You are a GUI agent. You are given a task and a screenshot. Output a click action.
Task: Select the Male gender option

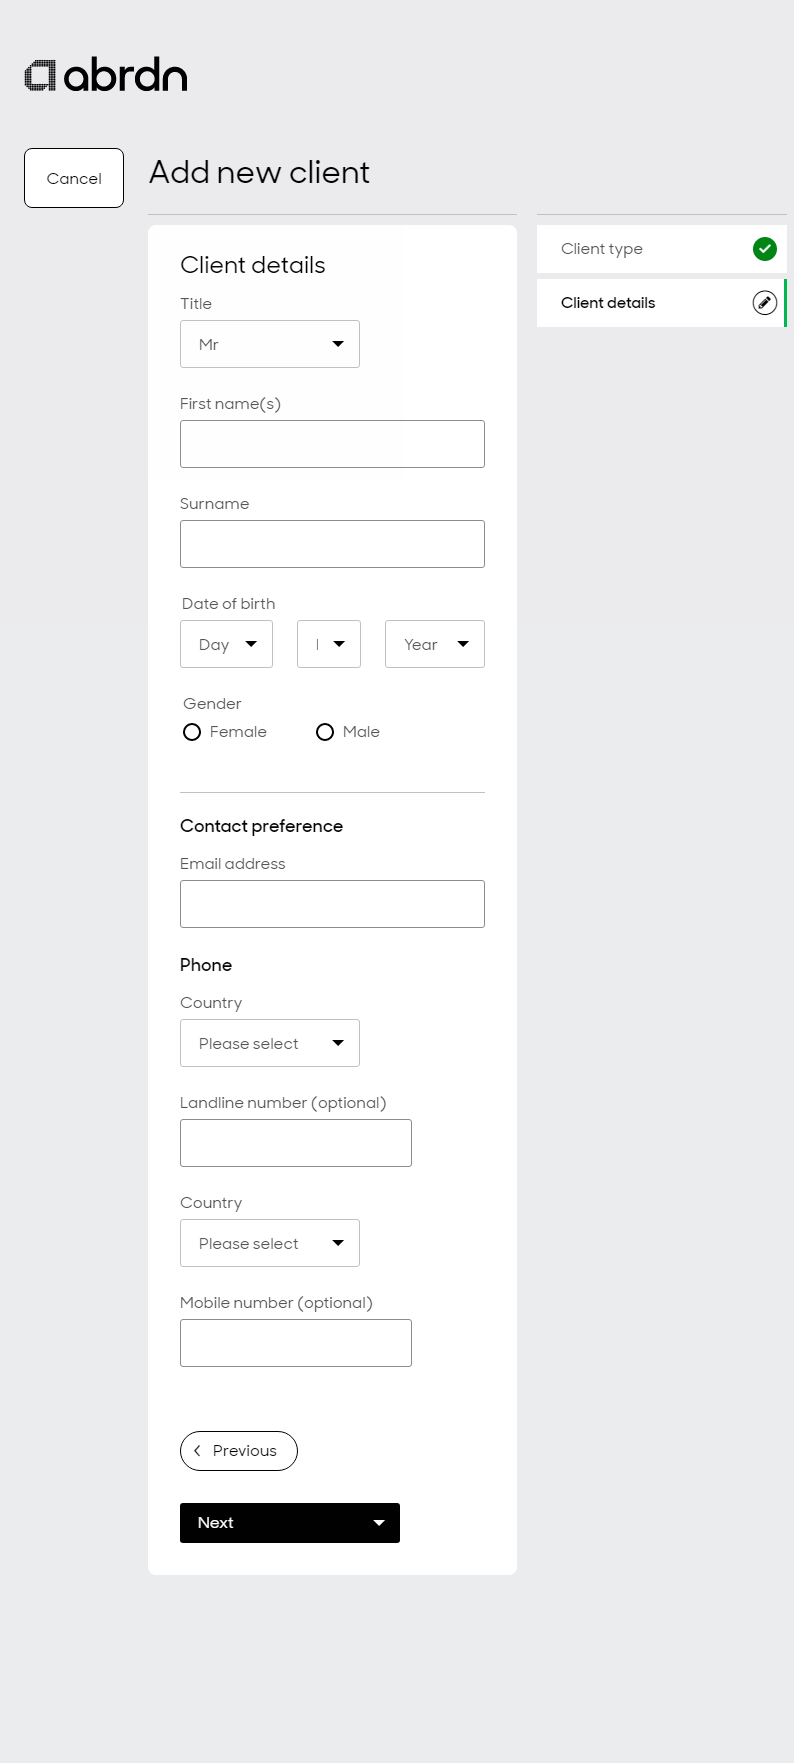325,732
